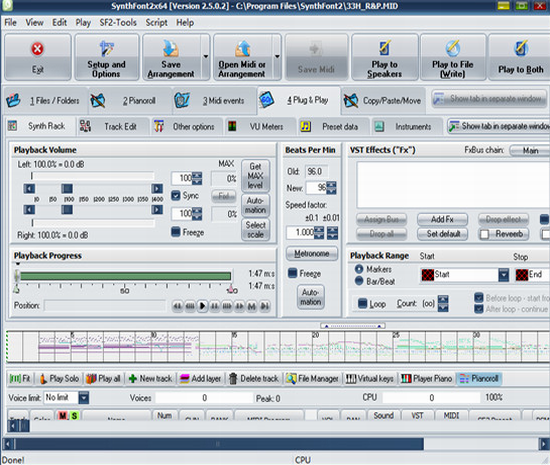
Task: Adjust right volume spinner arrows
Action: 197,214
